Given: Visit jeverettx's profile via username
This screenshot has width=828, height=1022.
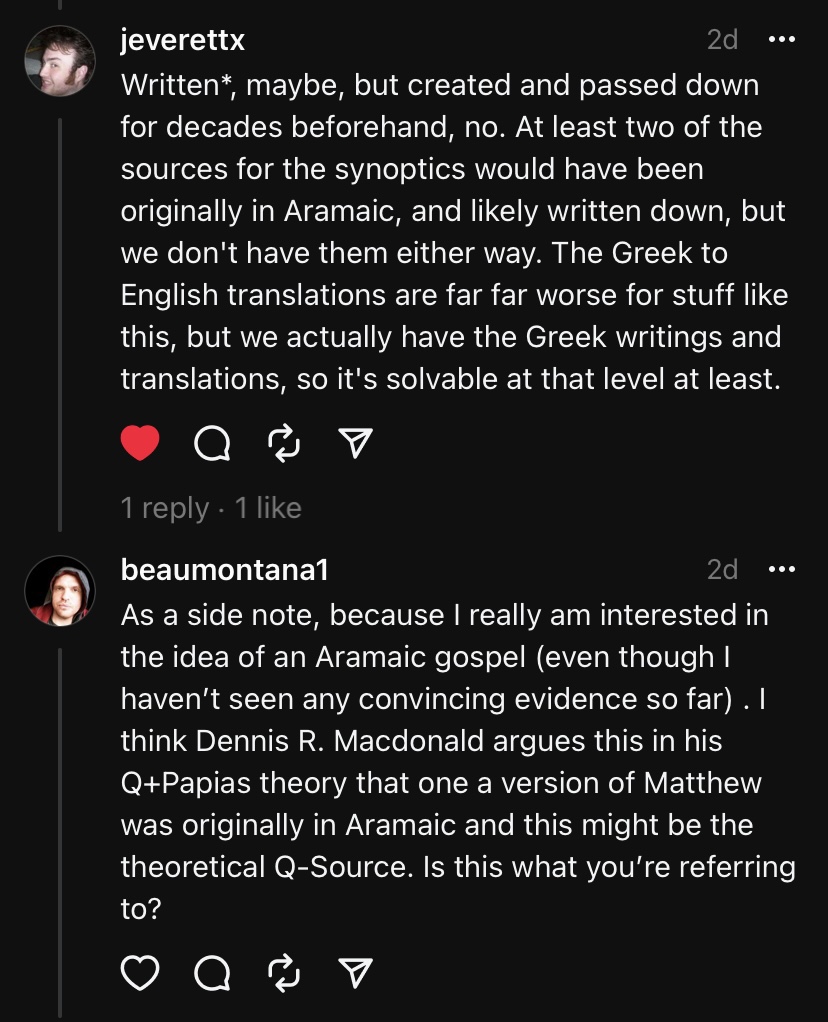Looking at the screenshot, I should pyautogui.click(x=182, y=40).
